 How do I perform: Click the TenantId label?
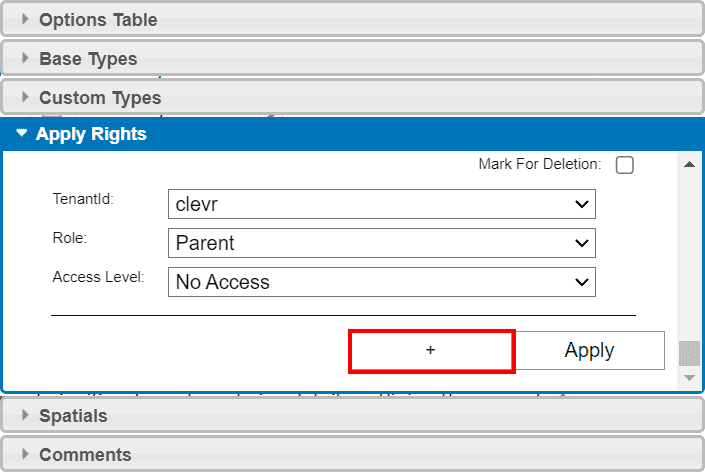point(83,199)
